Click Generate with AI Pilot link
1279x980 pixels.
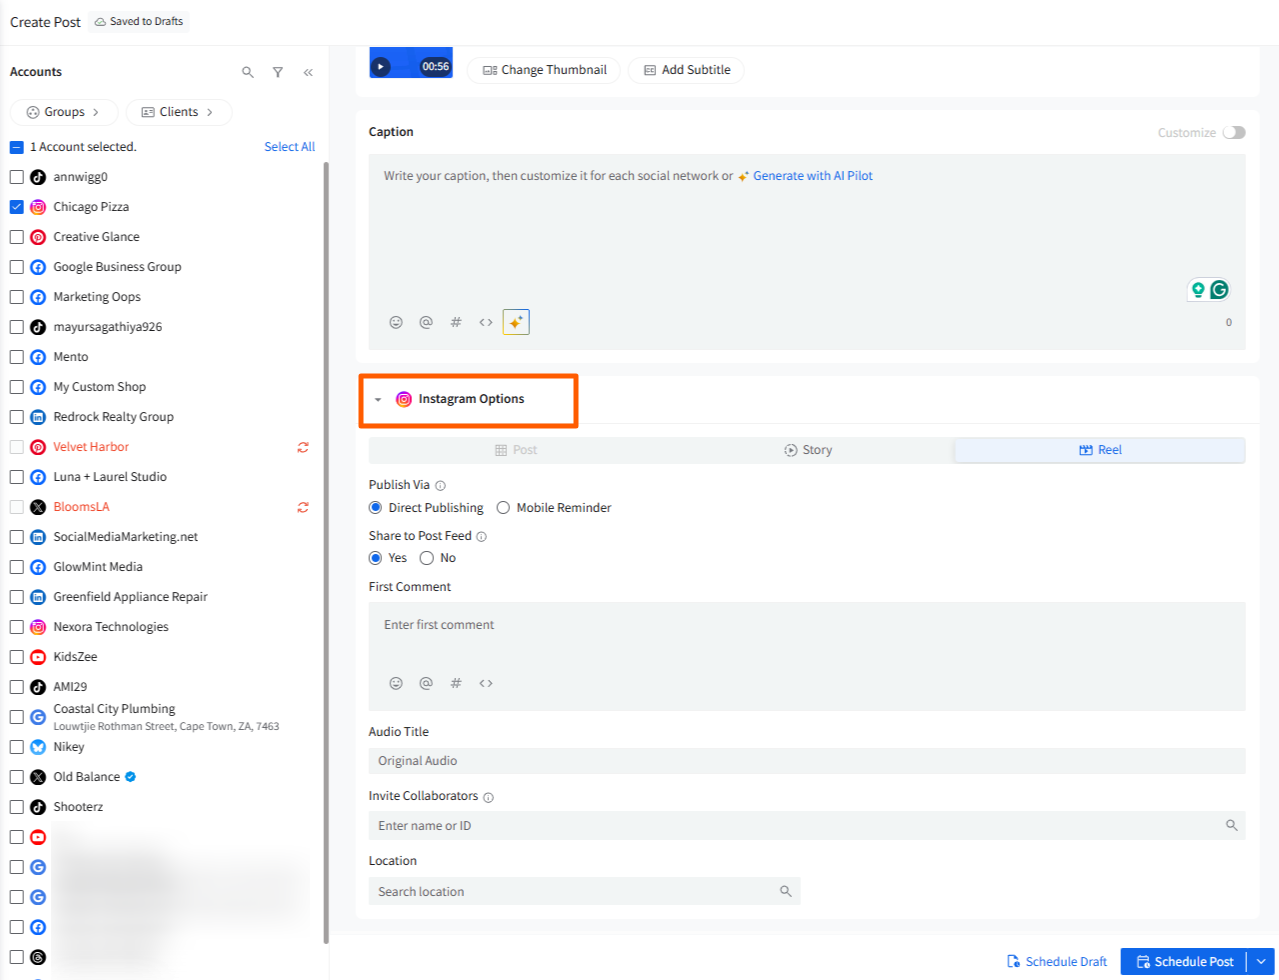click(x=813, y=176)
